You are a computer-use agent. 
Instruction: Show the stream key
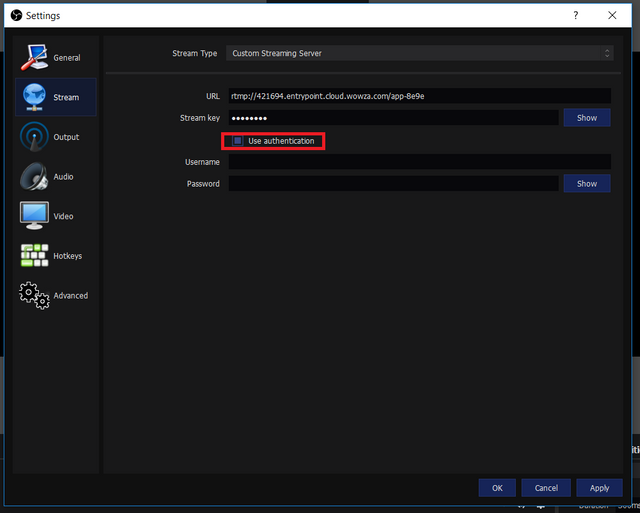click(x=587, y=118)
